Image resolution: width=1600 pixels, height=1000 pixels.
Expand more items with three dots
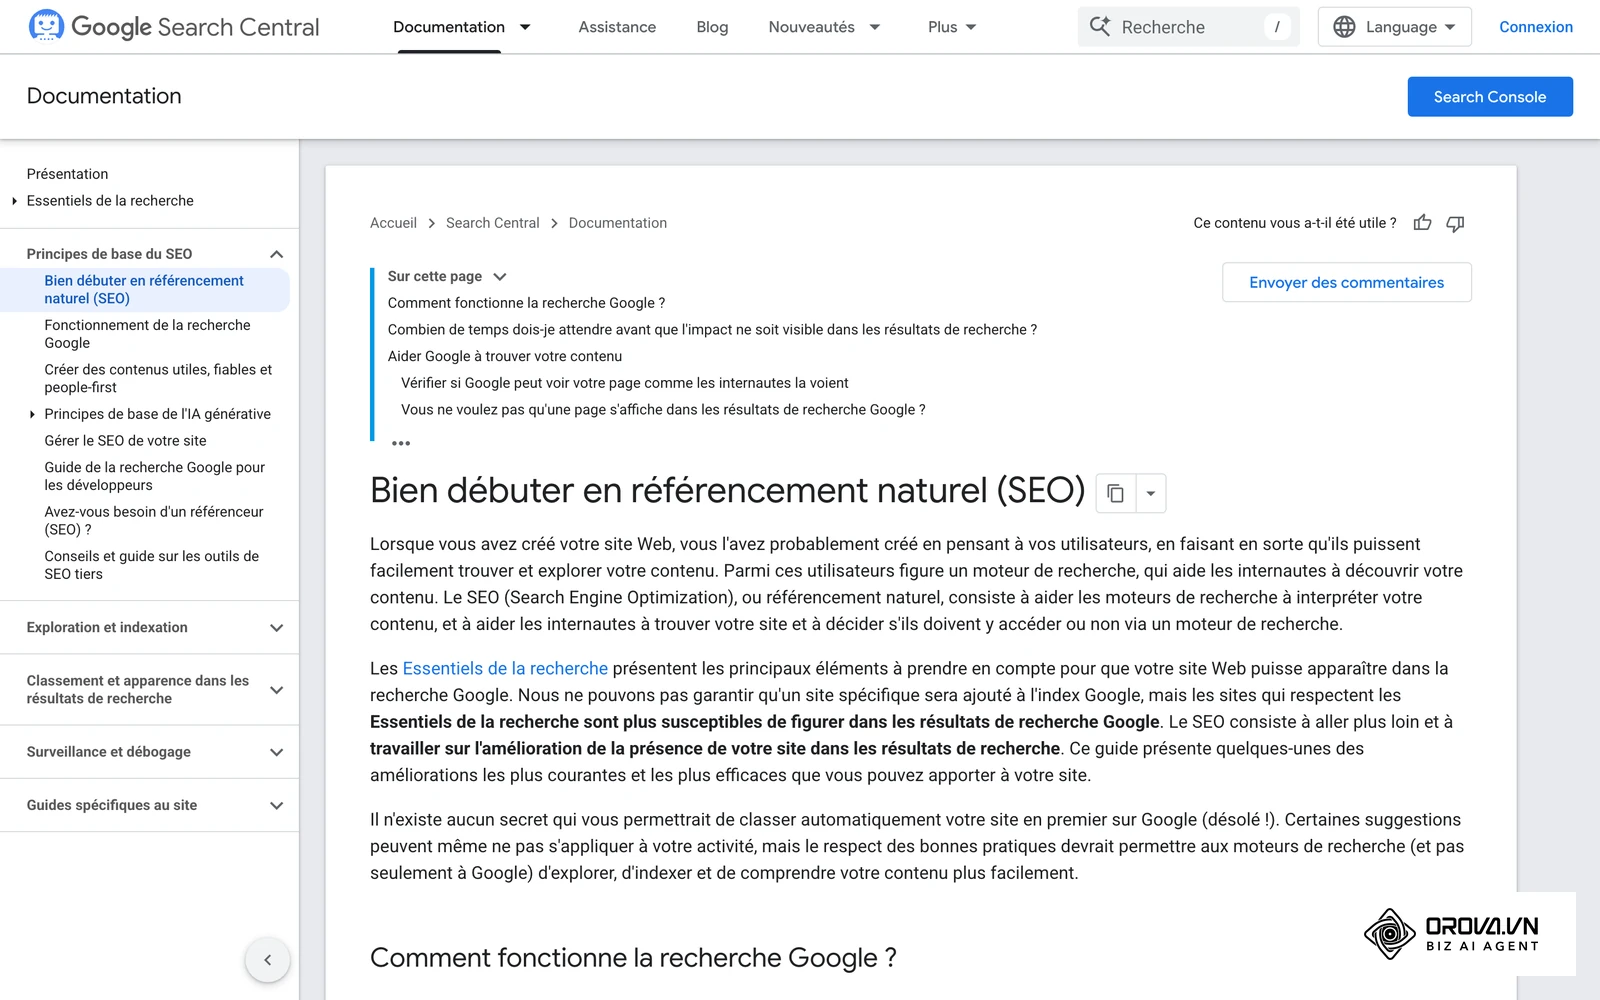click(401, 442)
